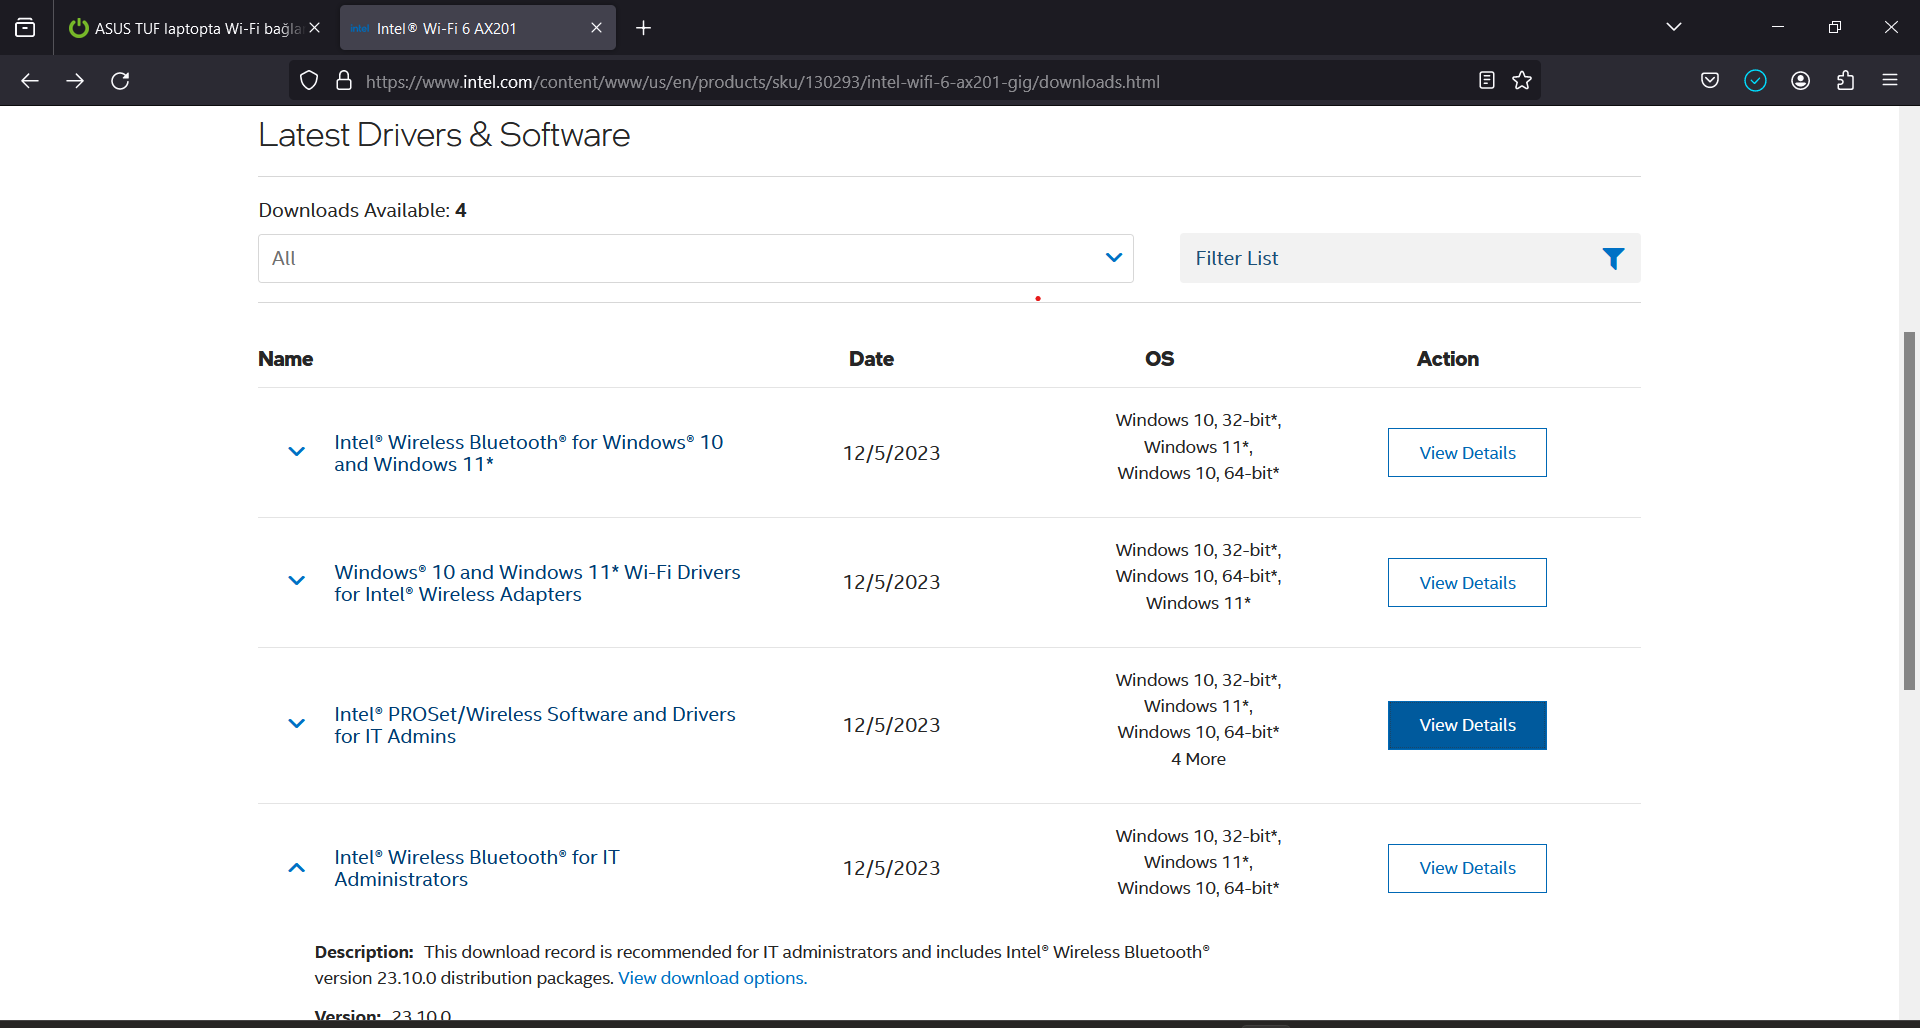Open the Pocket save icon
This screenshot has width=1920, height=1028.
click(x=1710, y=81)
